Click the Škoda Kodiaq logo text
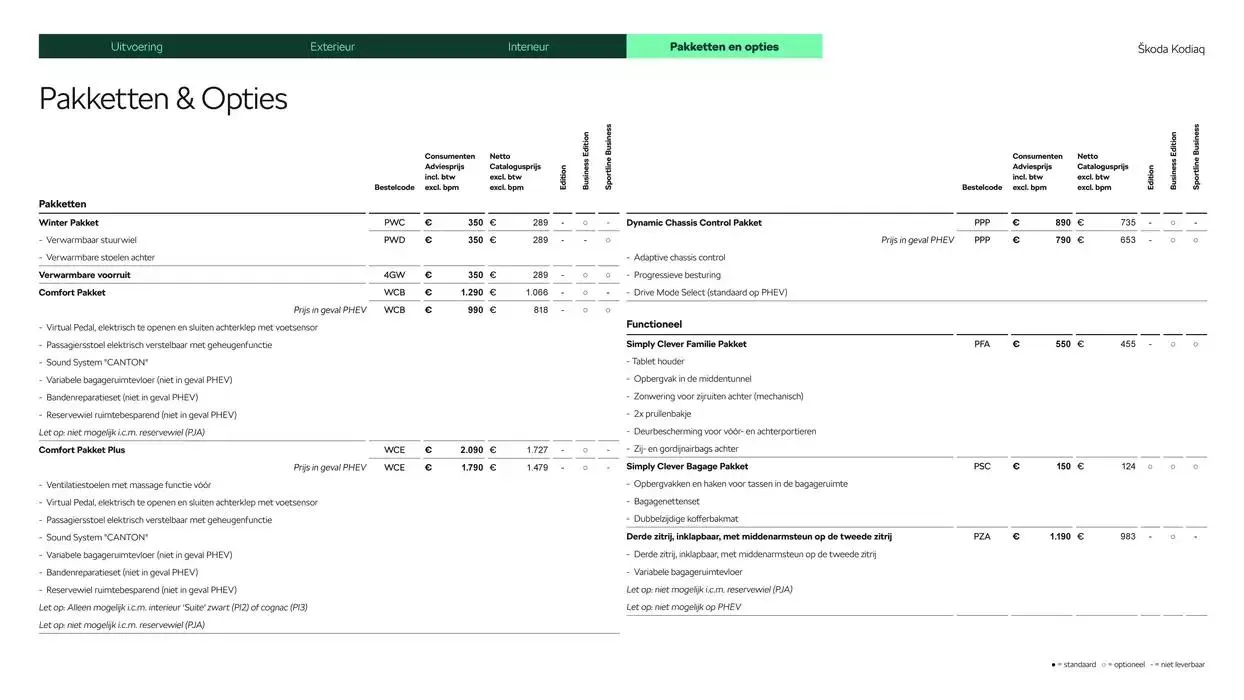1244x700 pixels. click(x=1170, y=48)
